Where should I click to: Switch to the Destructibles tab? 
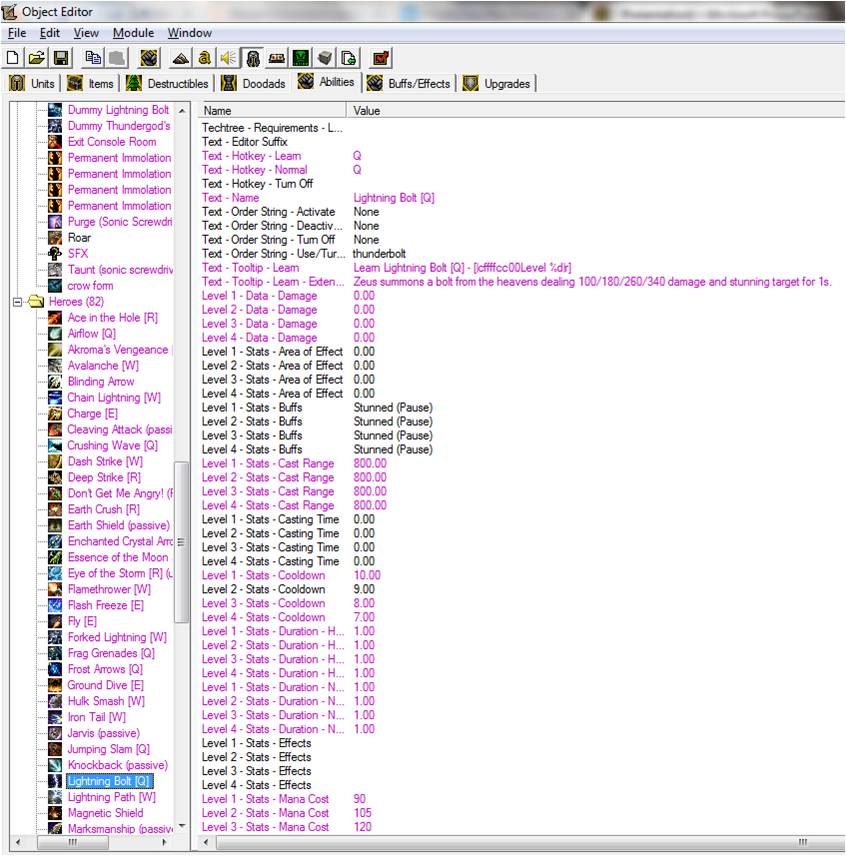[167, 84]
